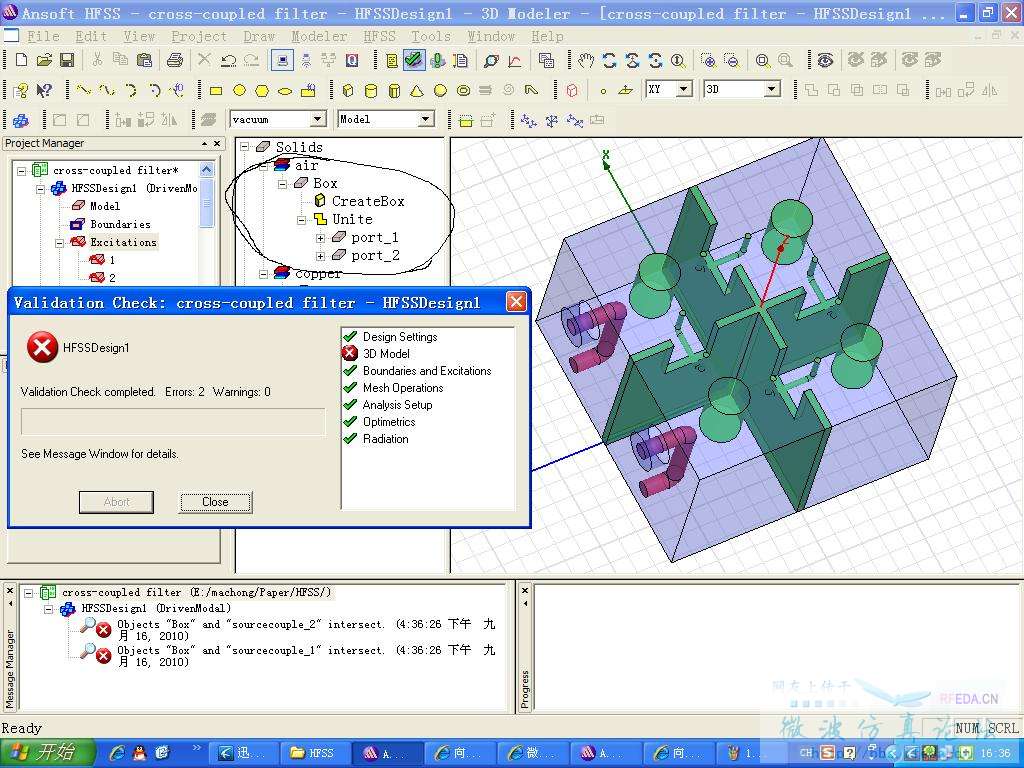This screenshot has width=1024, height=768.
Task: Click the sourcecouple_2 intersect error message
Action: tap(306, 630)
